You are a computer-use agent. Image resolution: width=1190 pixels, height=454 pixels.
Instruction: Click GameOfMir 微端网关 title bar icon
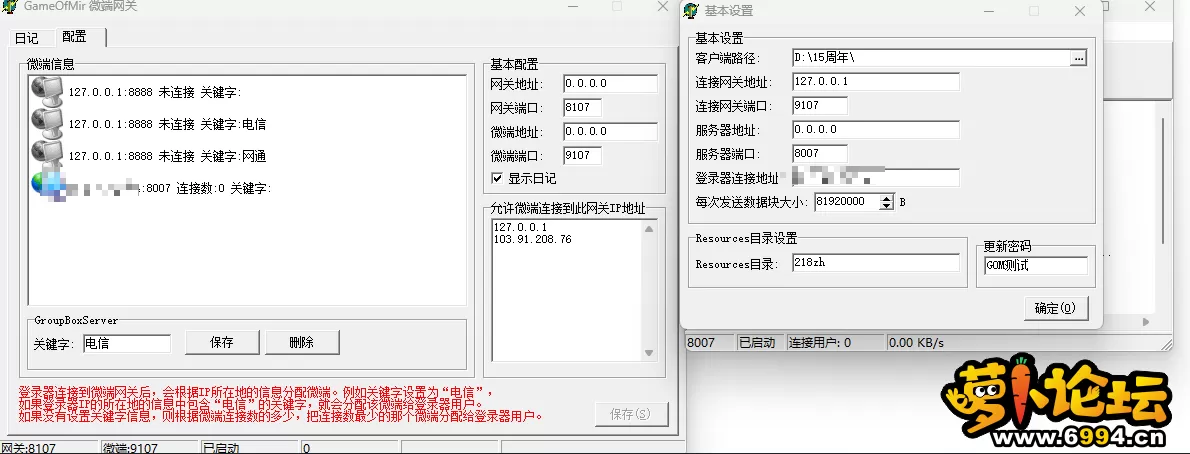9,7
